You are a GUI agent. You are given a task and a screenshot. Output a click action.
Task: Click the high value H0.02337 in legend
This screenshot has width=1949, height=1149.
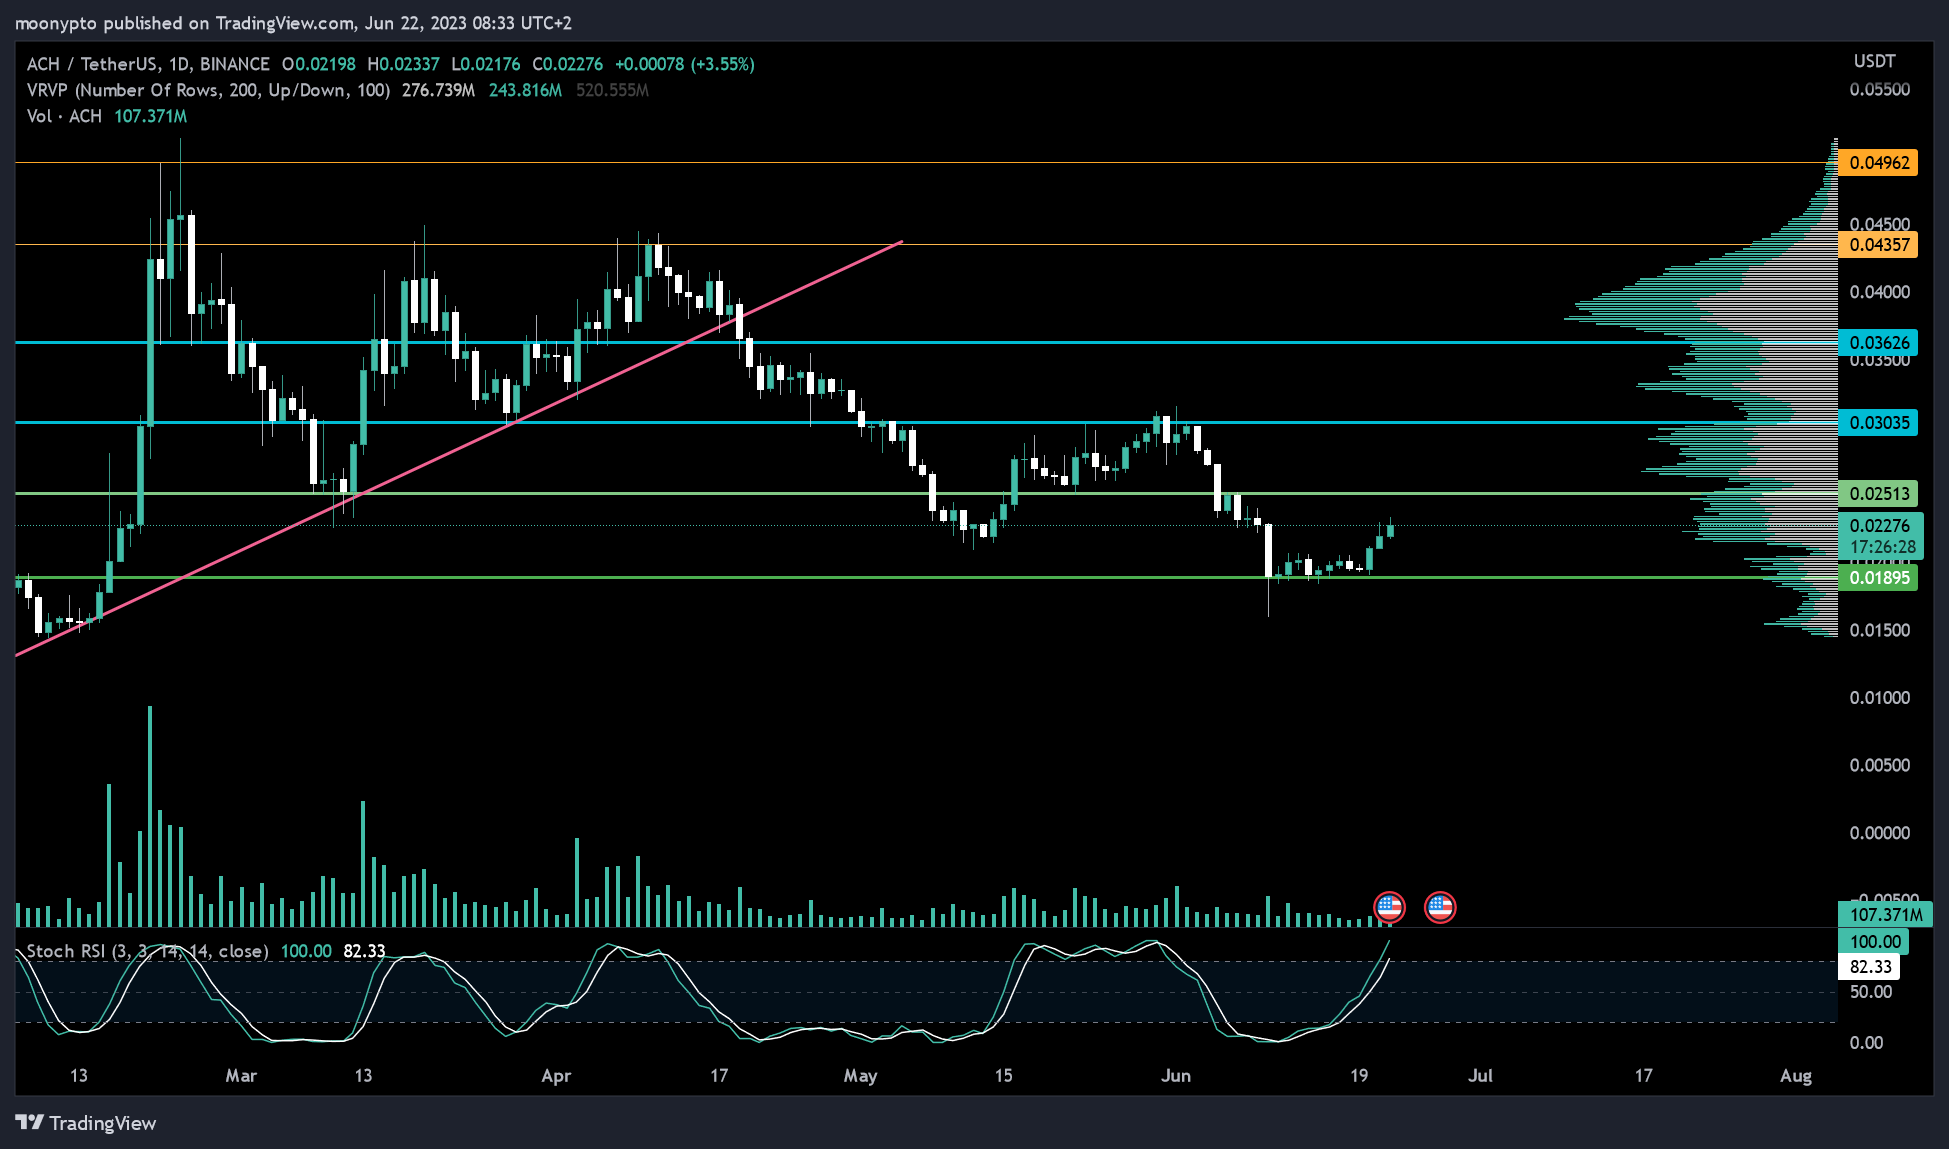coord(403,64)
